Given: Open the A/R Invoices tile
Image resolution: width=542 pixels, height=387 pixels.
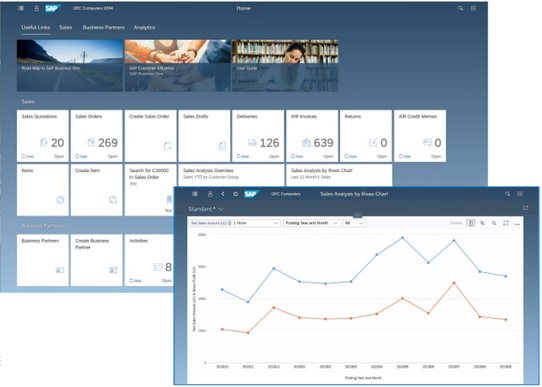Looking at the screenshot, I should 312,136.
